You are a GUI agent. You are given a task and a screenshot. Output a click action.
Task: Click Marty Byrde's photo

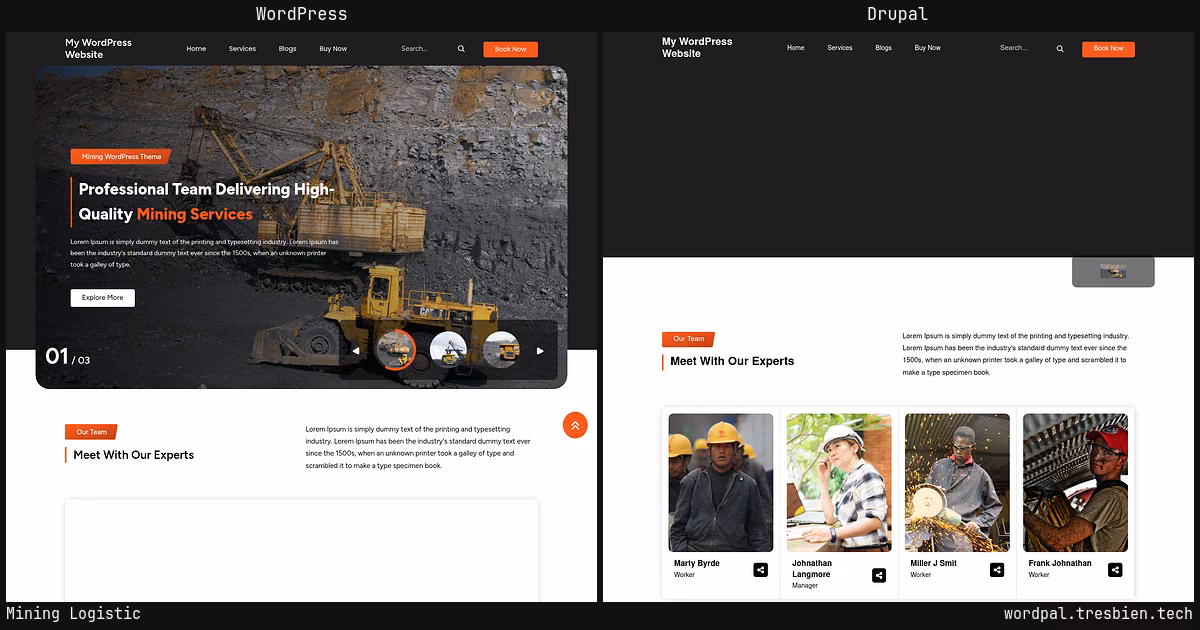tap(721, 483)
